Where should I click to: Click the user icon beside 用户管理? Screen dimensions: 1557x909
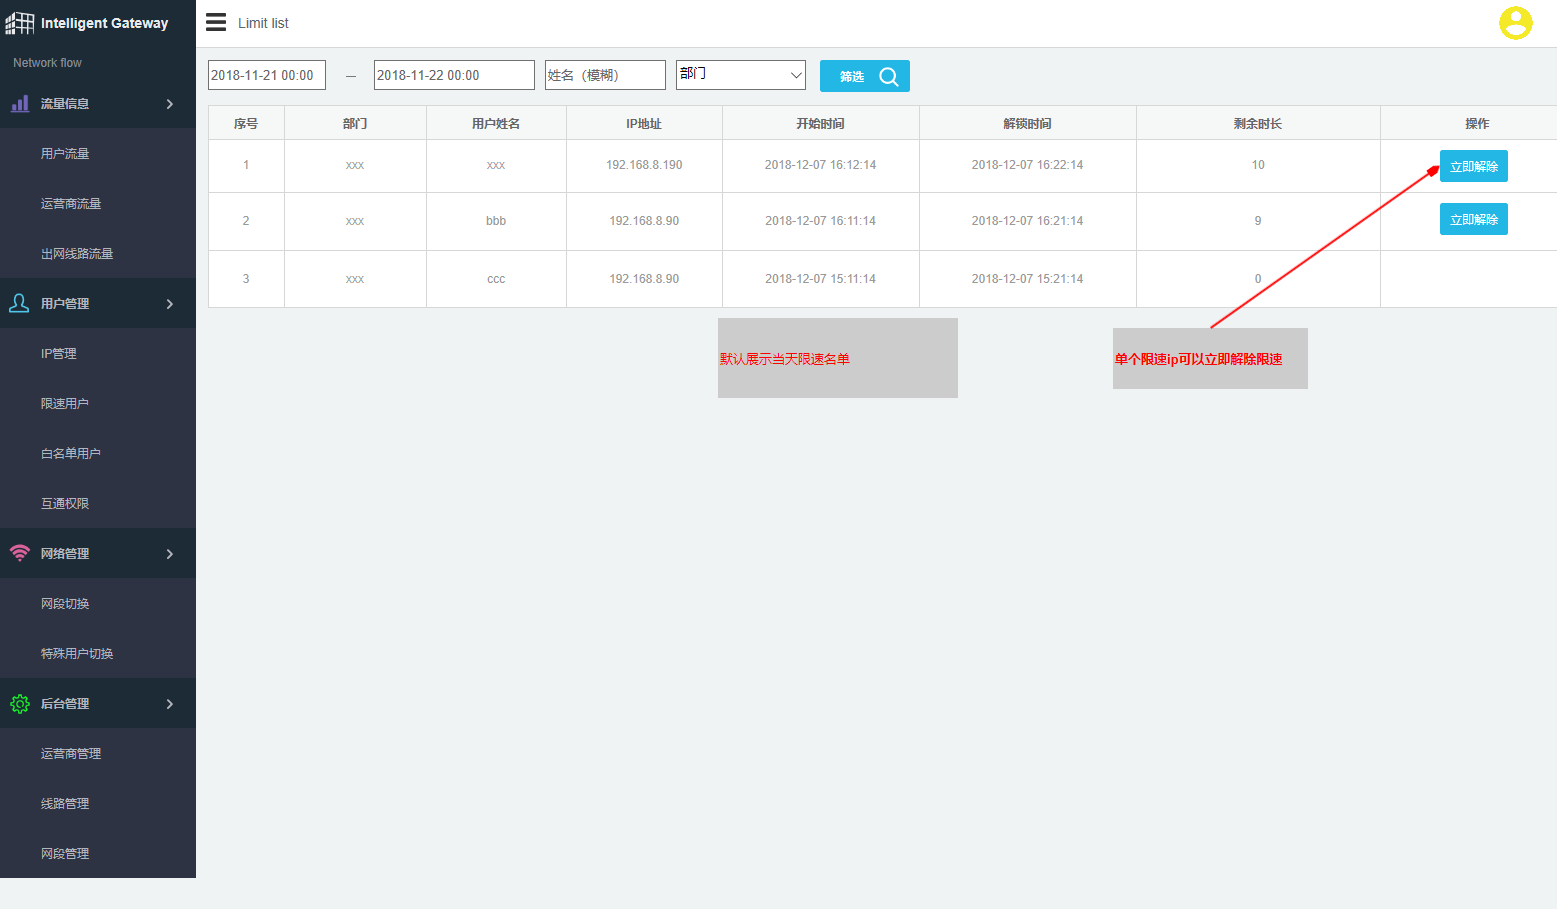pyautogui.click(x=19, y=303)
